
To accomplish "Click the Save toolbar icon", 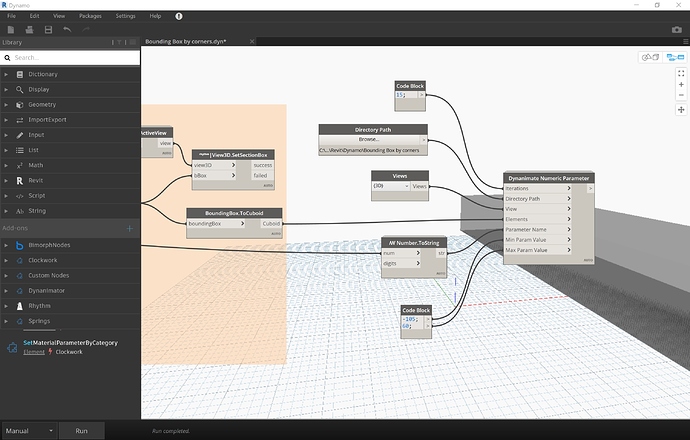I will pyautogui.click(x=48, y=29).
